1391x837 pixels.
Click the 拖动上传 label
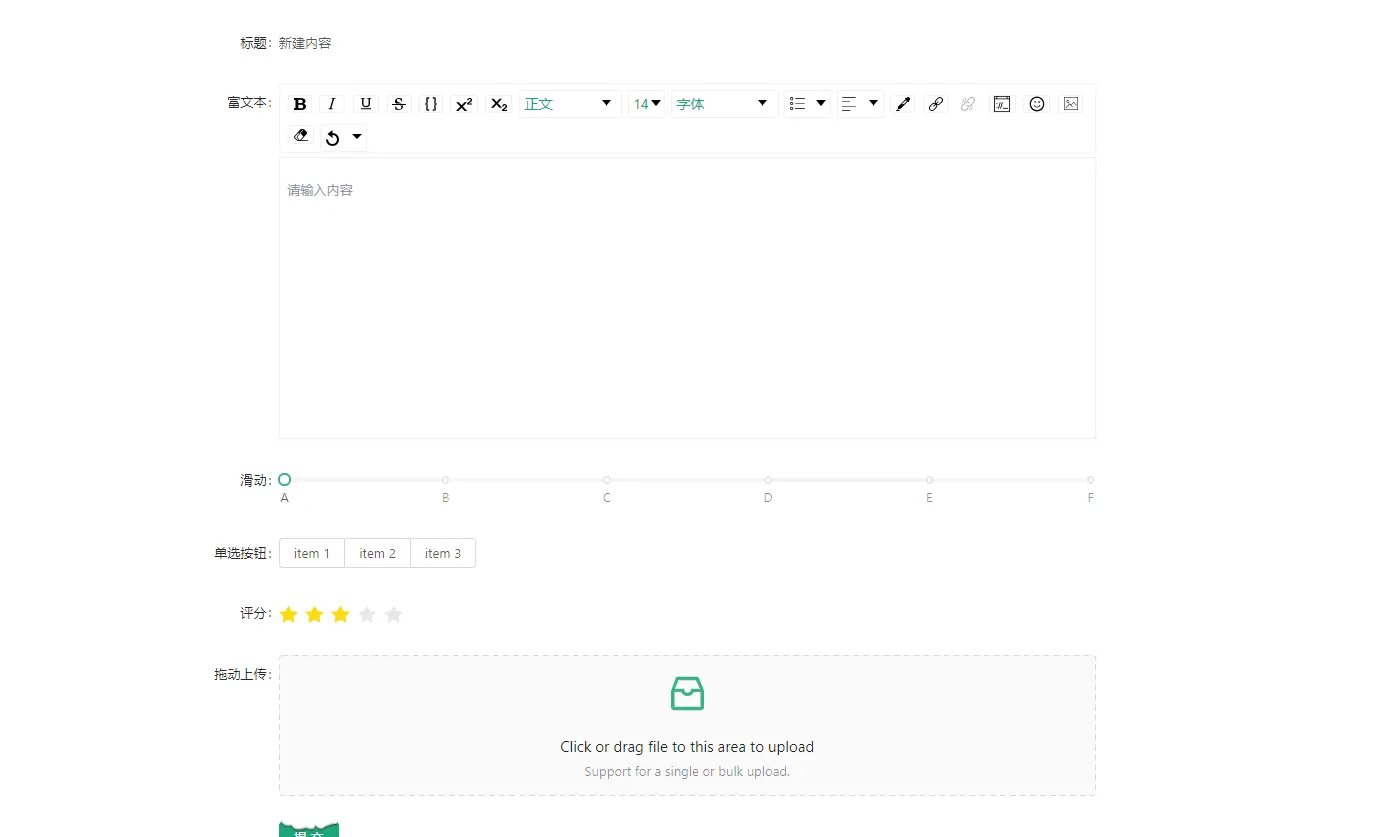tap(242, 674)
